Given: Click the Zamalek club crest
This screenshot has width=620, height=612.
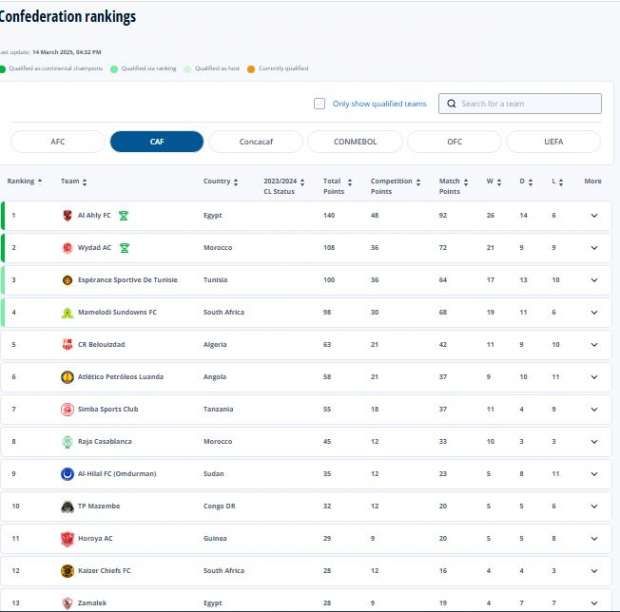Looking at the screenshot, I should tap(68, 603).
